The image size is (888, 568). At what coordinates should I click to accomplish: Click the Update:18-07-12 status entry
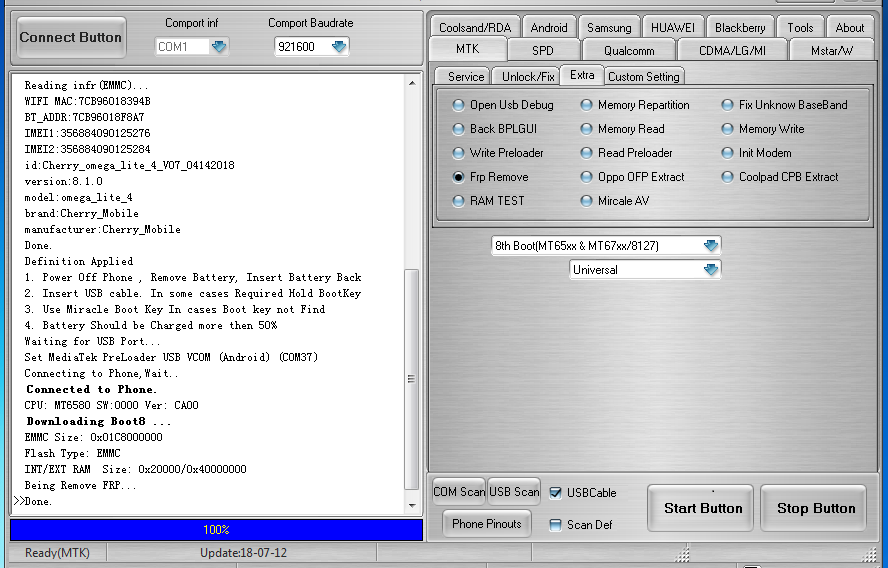(244, 553)
